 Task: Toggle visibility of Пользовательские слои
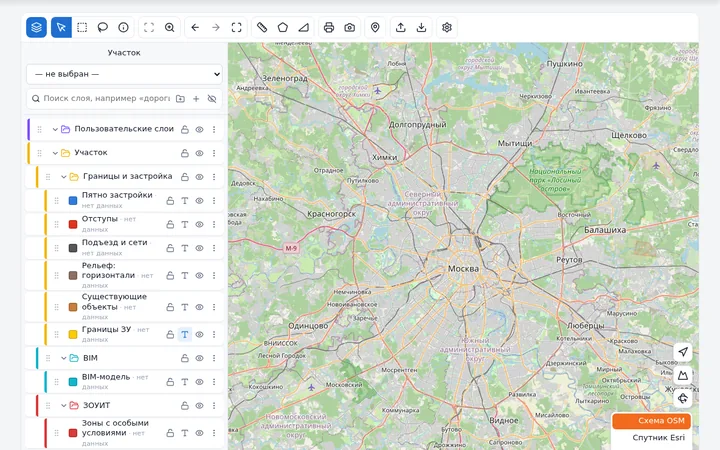point(199,129)
